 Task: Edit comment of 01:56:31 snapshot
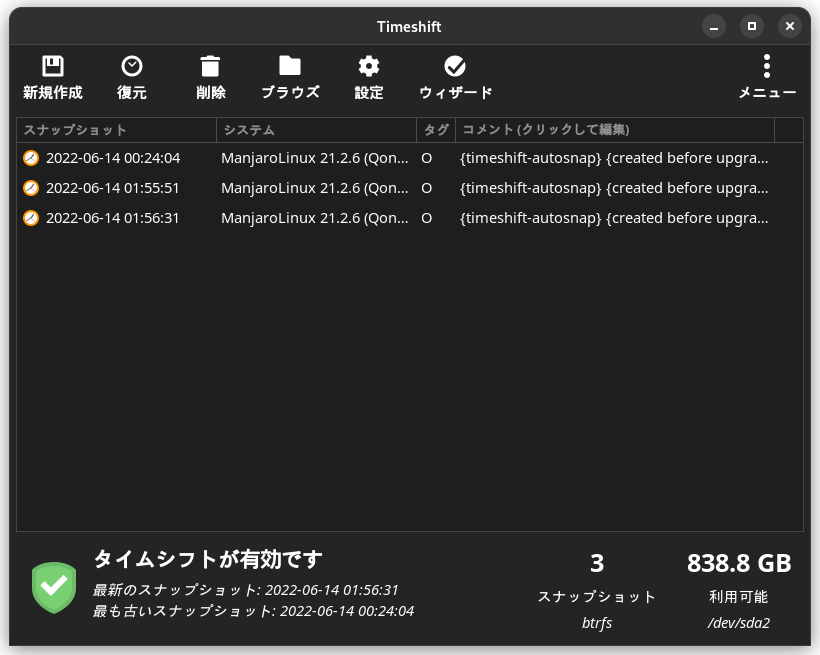(x=614, y=218)
